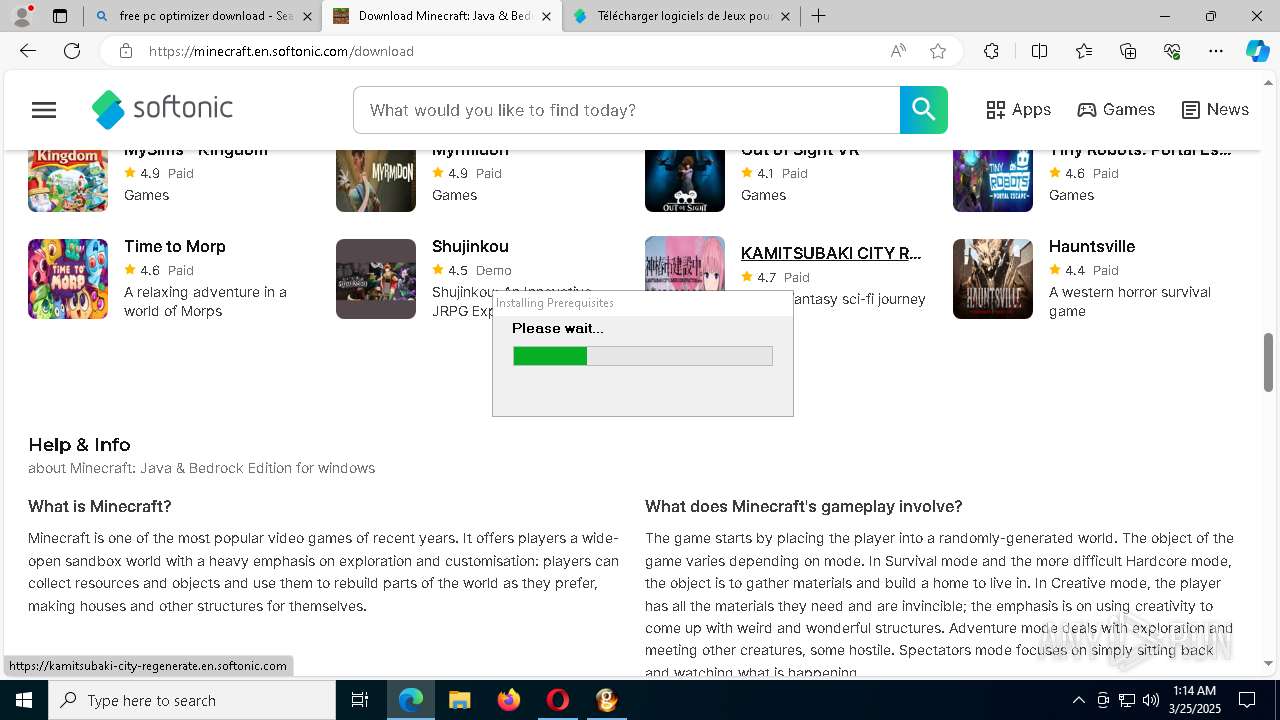Open volume control in system tray
The width and height of the screenshot is (1280, 720).
(1151, 700)
